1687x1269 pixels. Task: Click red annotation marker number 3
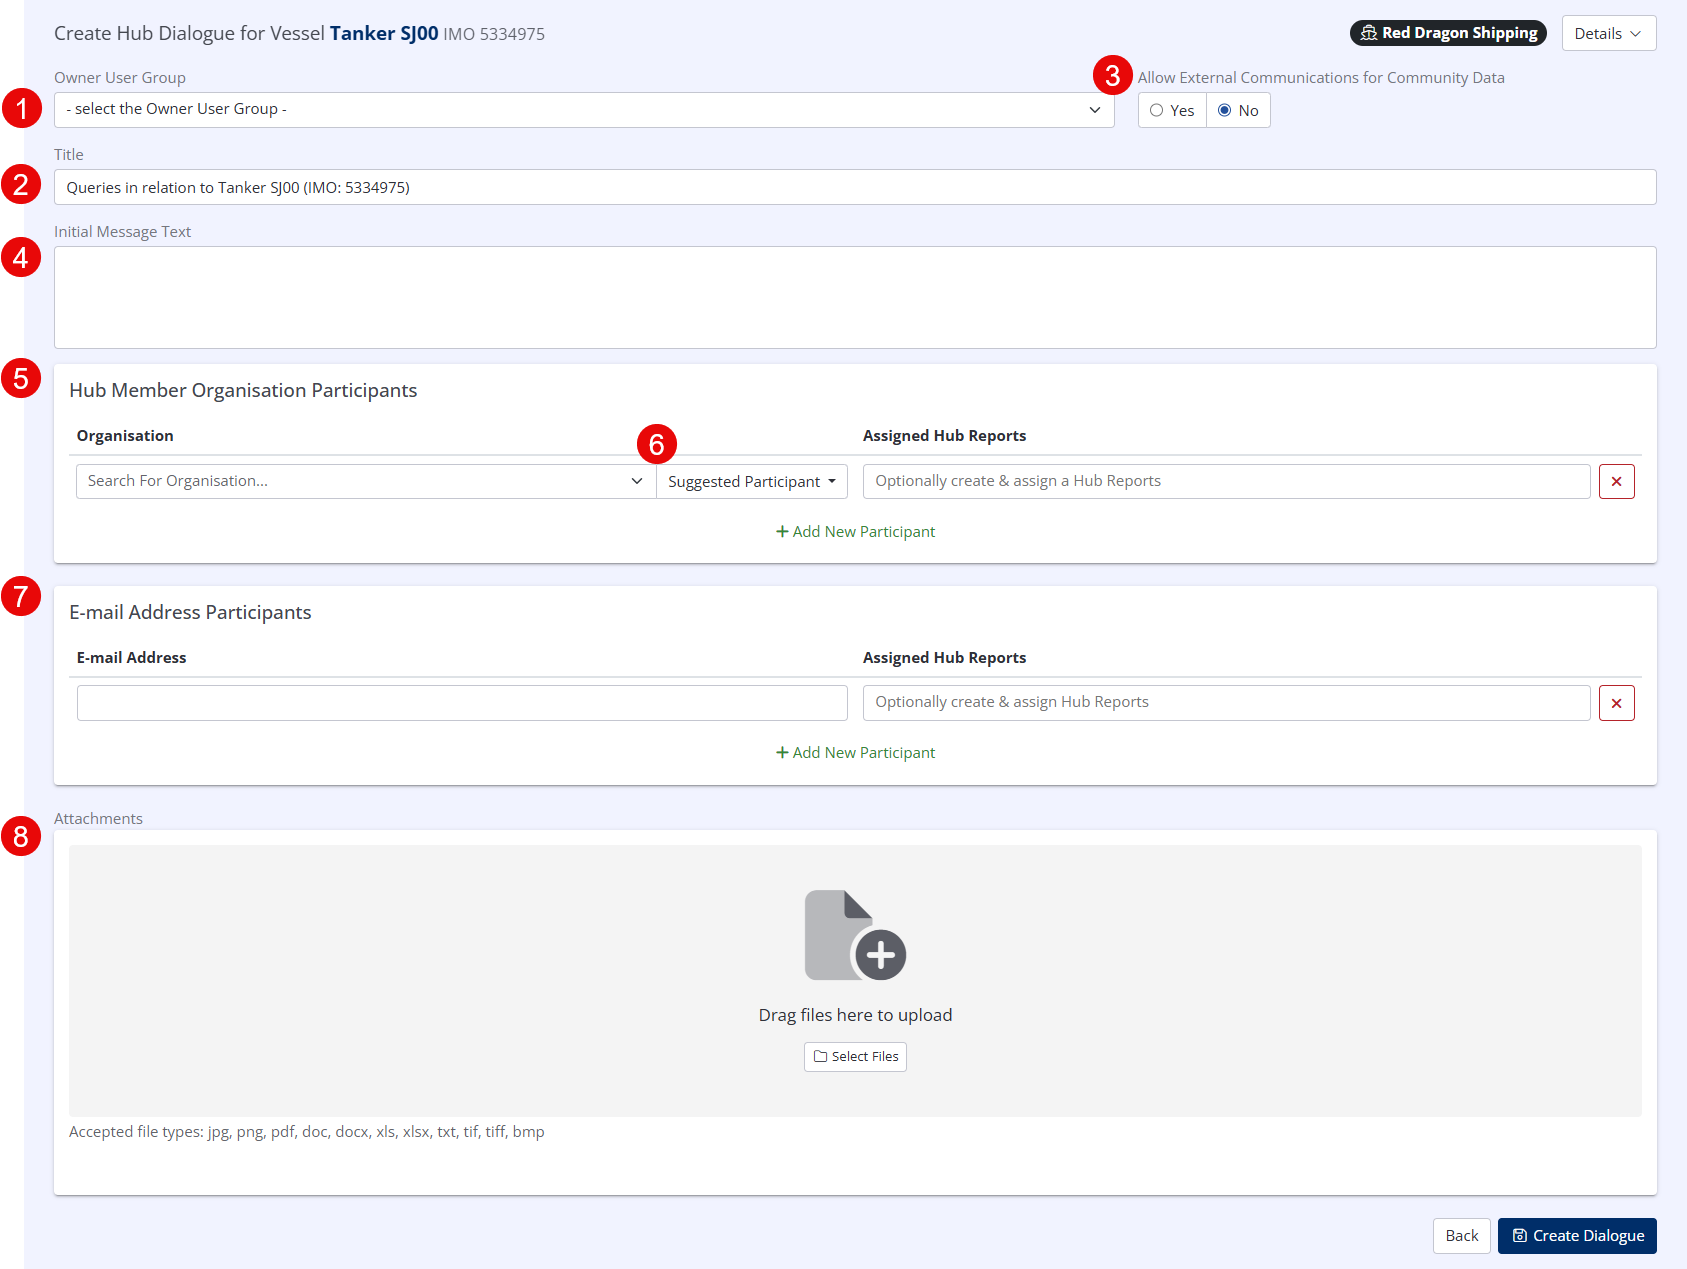point(1112,76)
